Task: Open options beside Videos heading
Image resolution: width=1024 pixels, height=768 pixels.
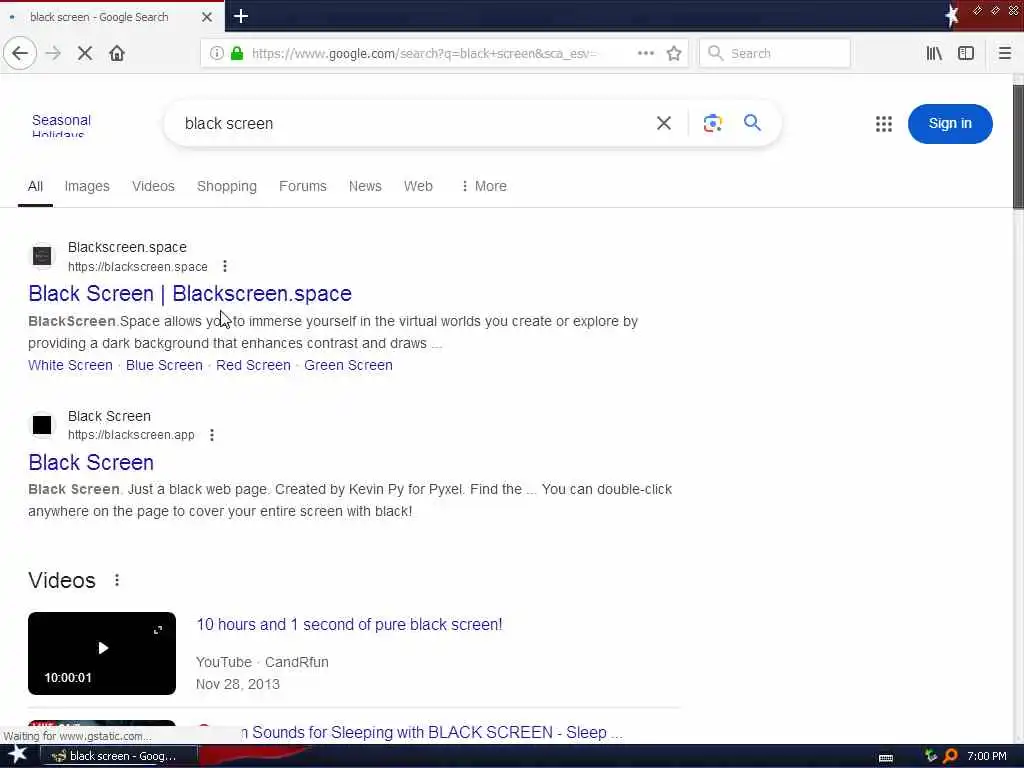Action: tap(117, 580)
